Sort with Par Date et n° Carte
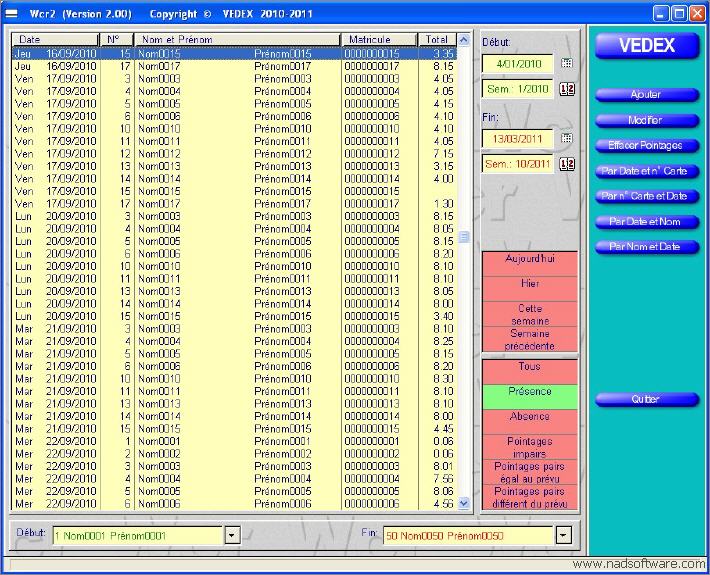 pos(647,171)
